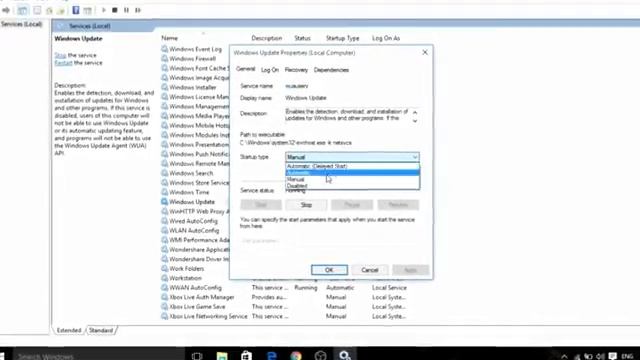Image resolution: width=640 pixels, height=360 pixels.
Task: Click the Stop the service link
Action: 60,55
